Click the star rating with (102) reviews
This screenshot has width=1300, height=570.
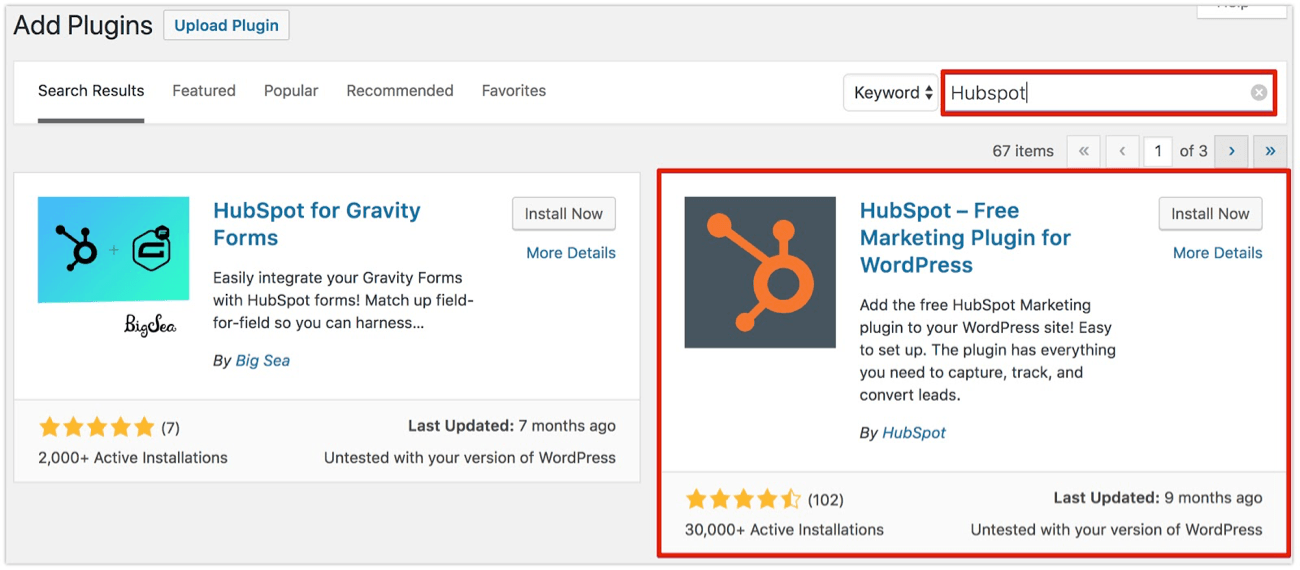(x=764, y=499)
